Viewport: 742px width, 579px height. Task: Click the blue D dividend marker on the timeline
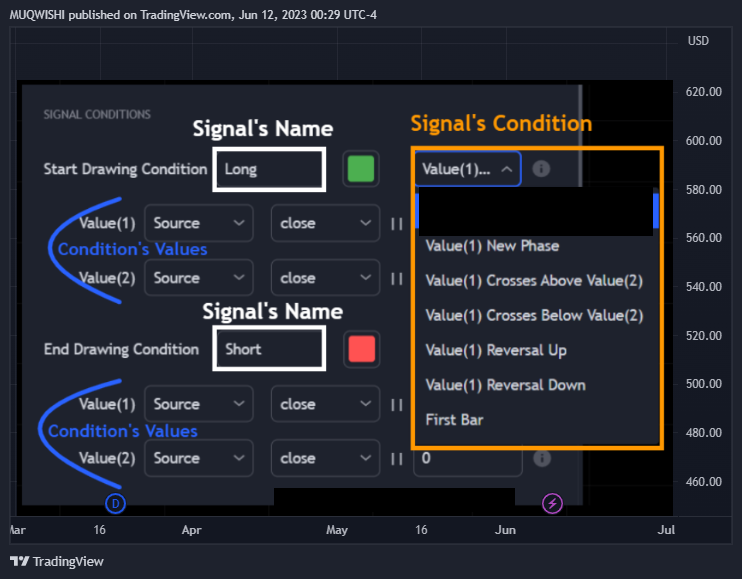click(x=115, y=504)
